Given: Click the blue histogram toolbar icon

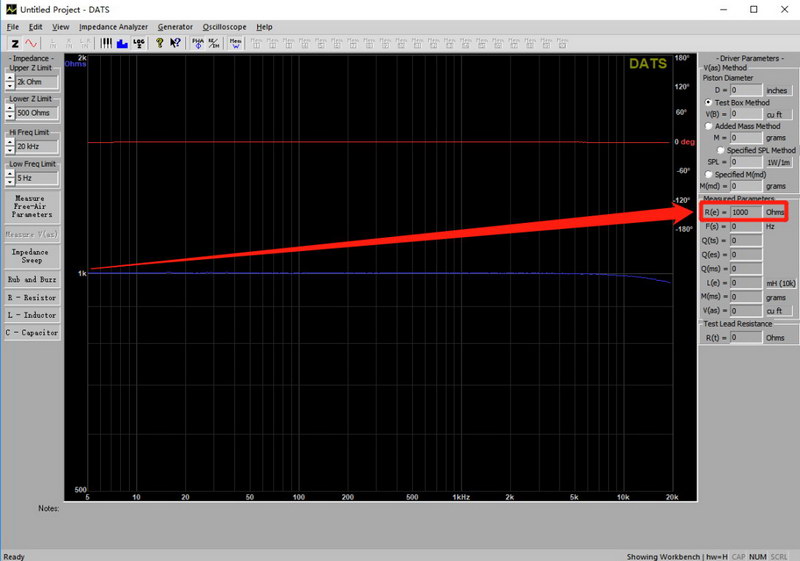Looking at the screenshot, I should (122, 43).
